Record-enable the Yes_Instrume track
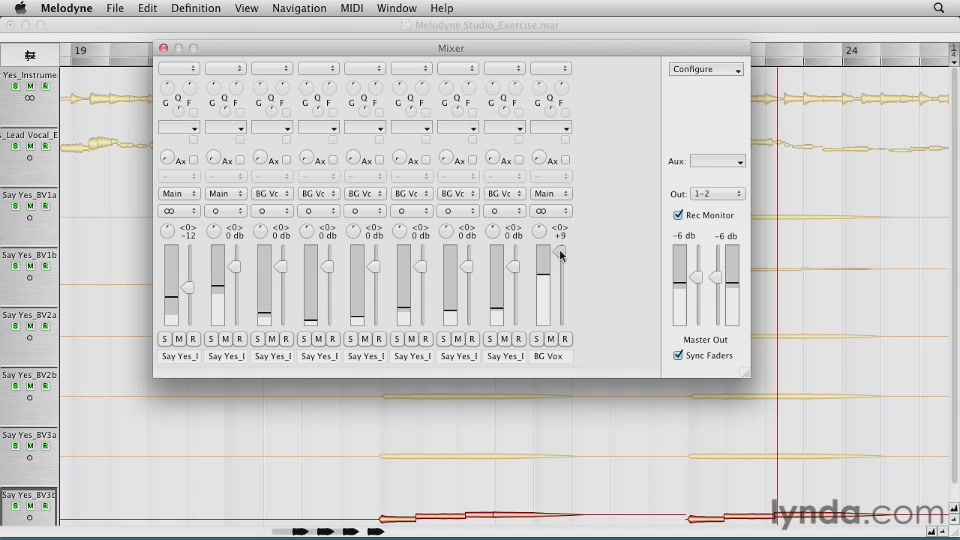This screenshot has height=540, width=960. (x=45, y=86)
